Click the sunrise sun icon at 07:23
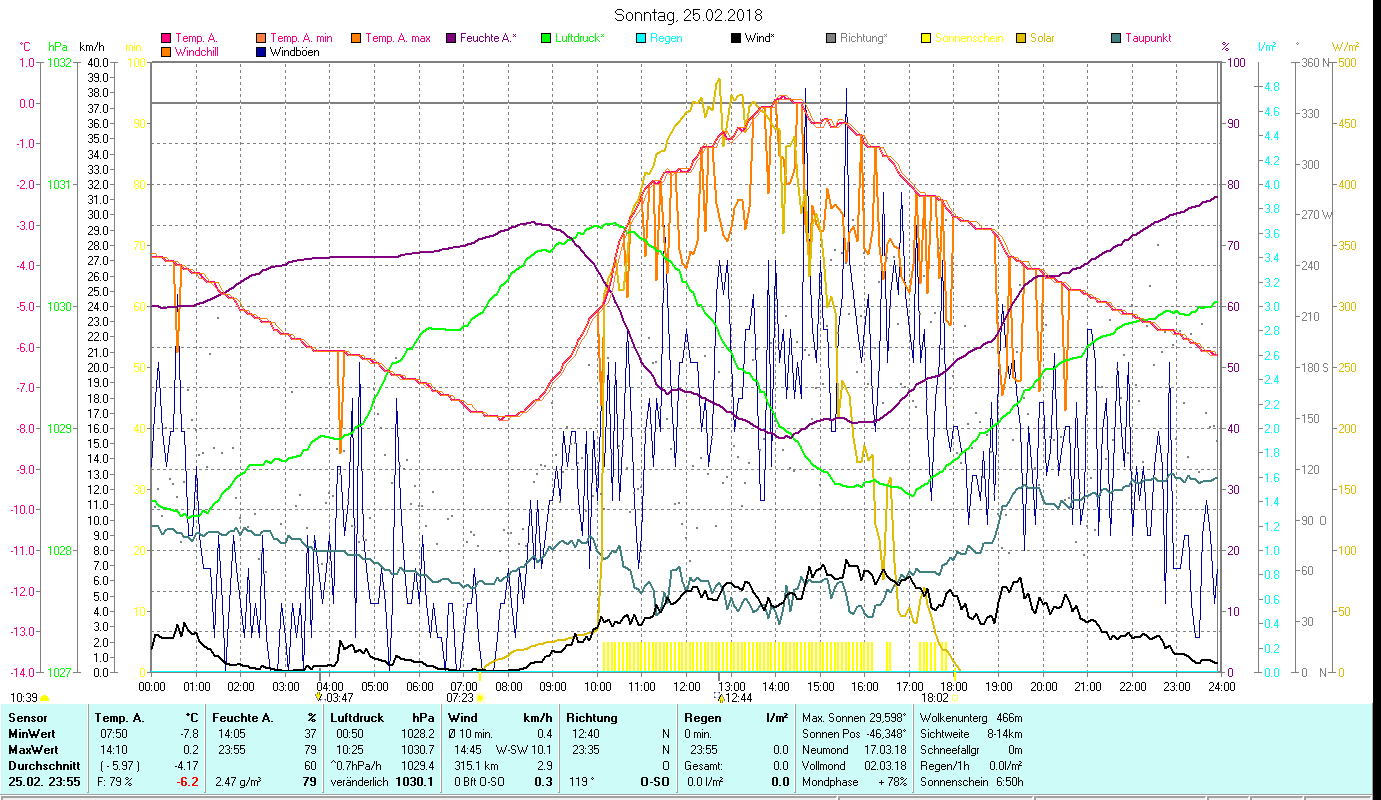 (480, 698)
